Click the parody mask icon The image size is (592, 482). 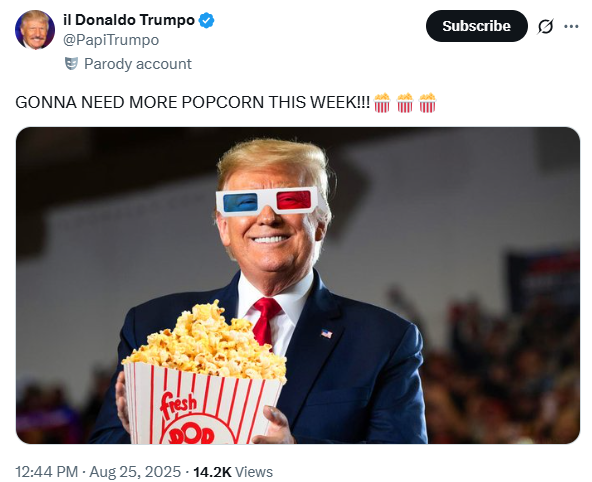click(x=71, y=64)
